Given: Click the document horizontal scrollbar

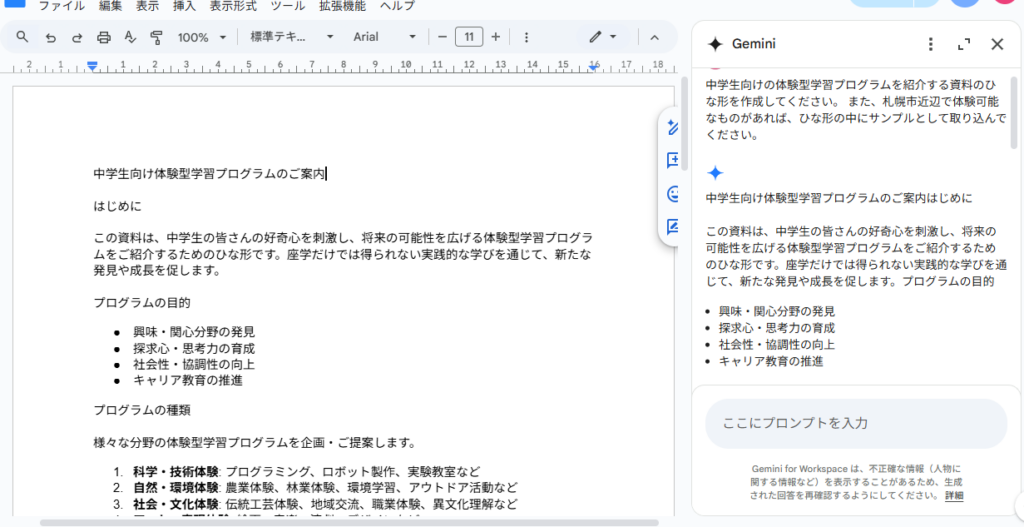Looking at the screenshot, I should 349,522.
